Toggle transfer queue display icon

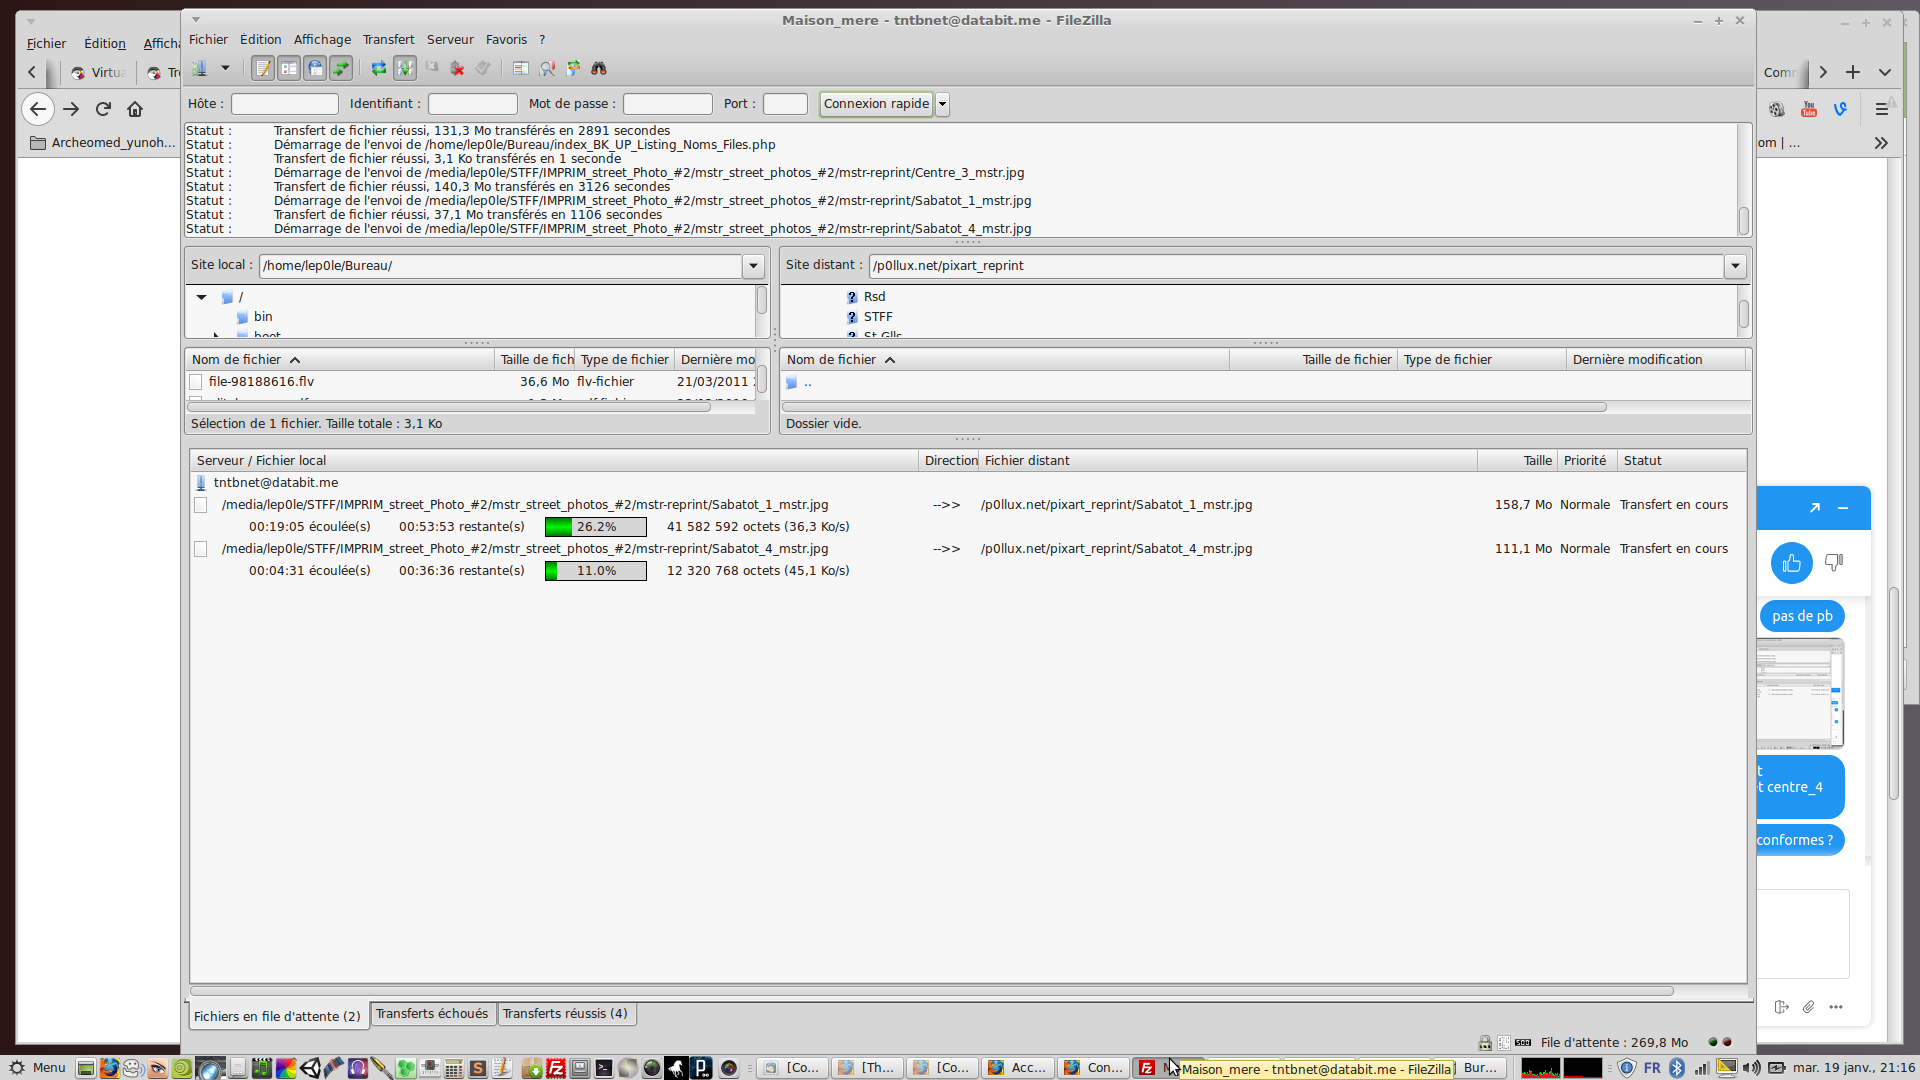(x=341, y=68)
